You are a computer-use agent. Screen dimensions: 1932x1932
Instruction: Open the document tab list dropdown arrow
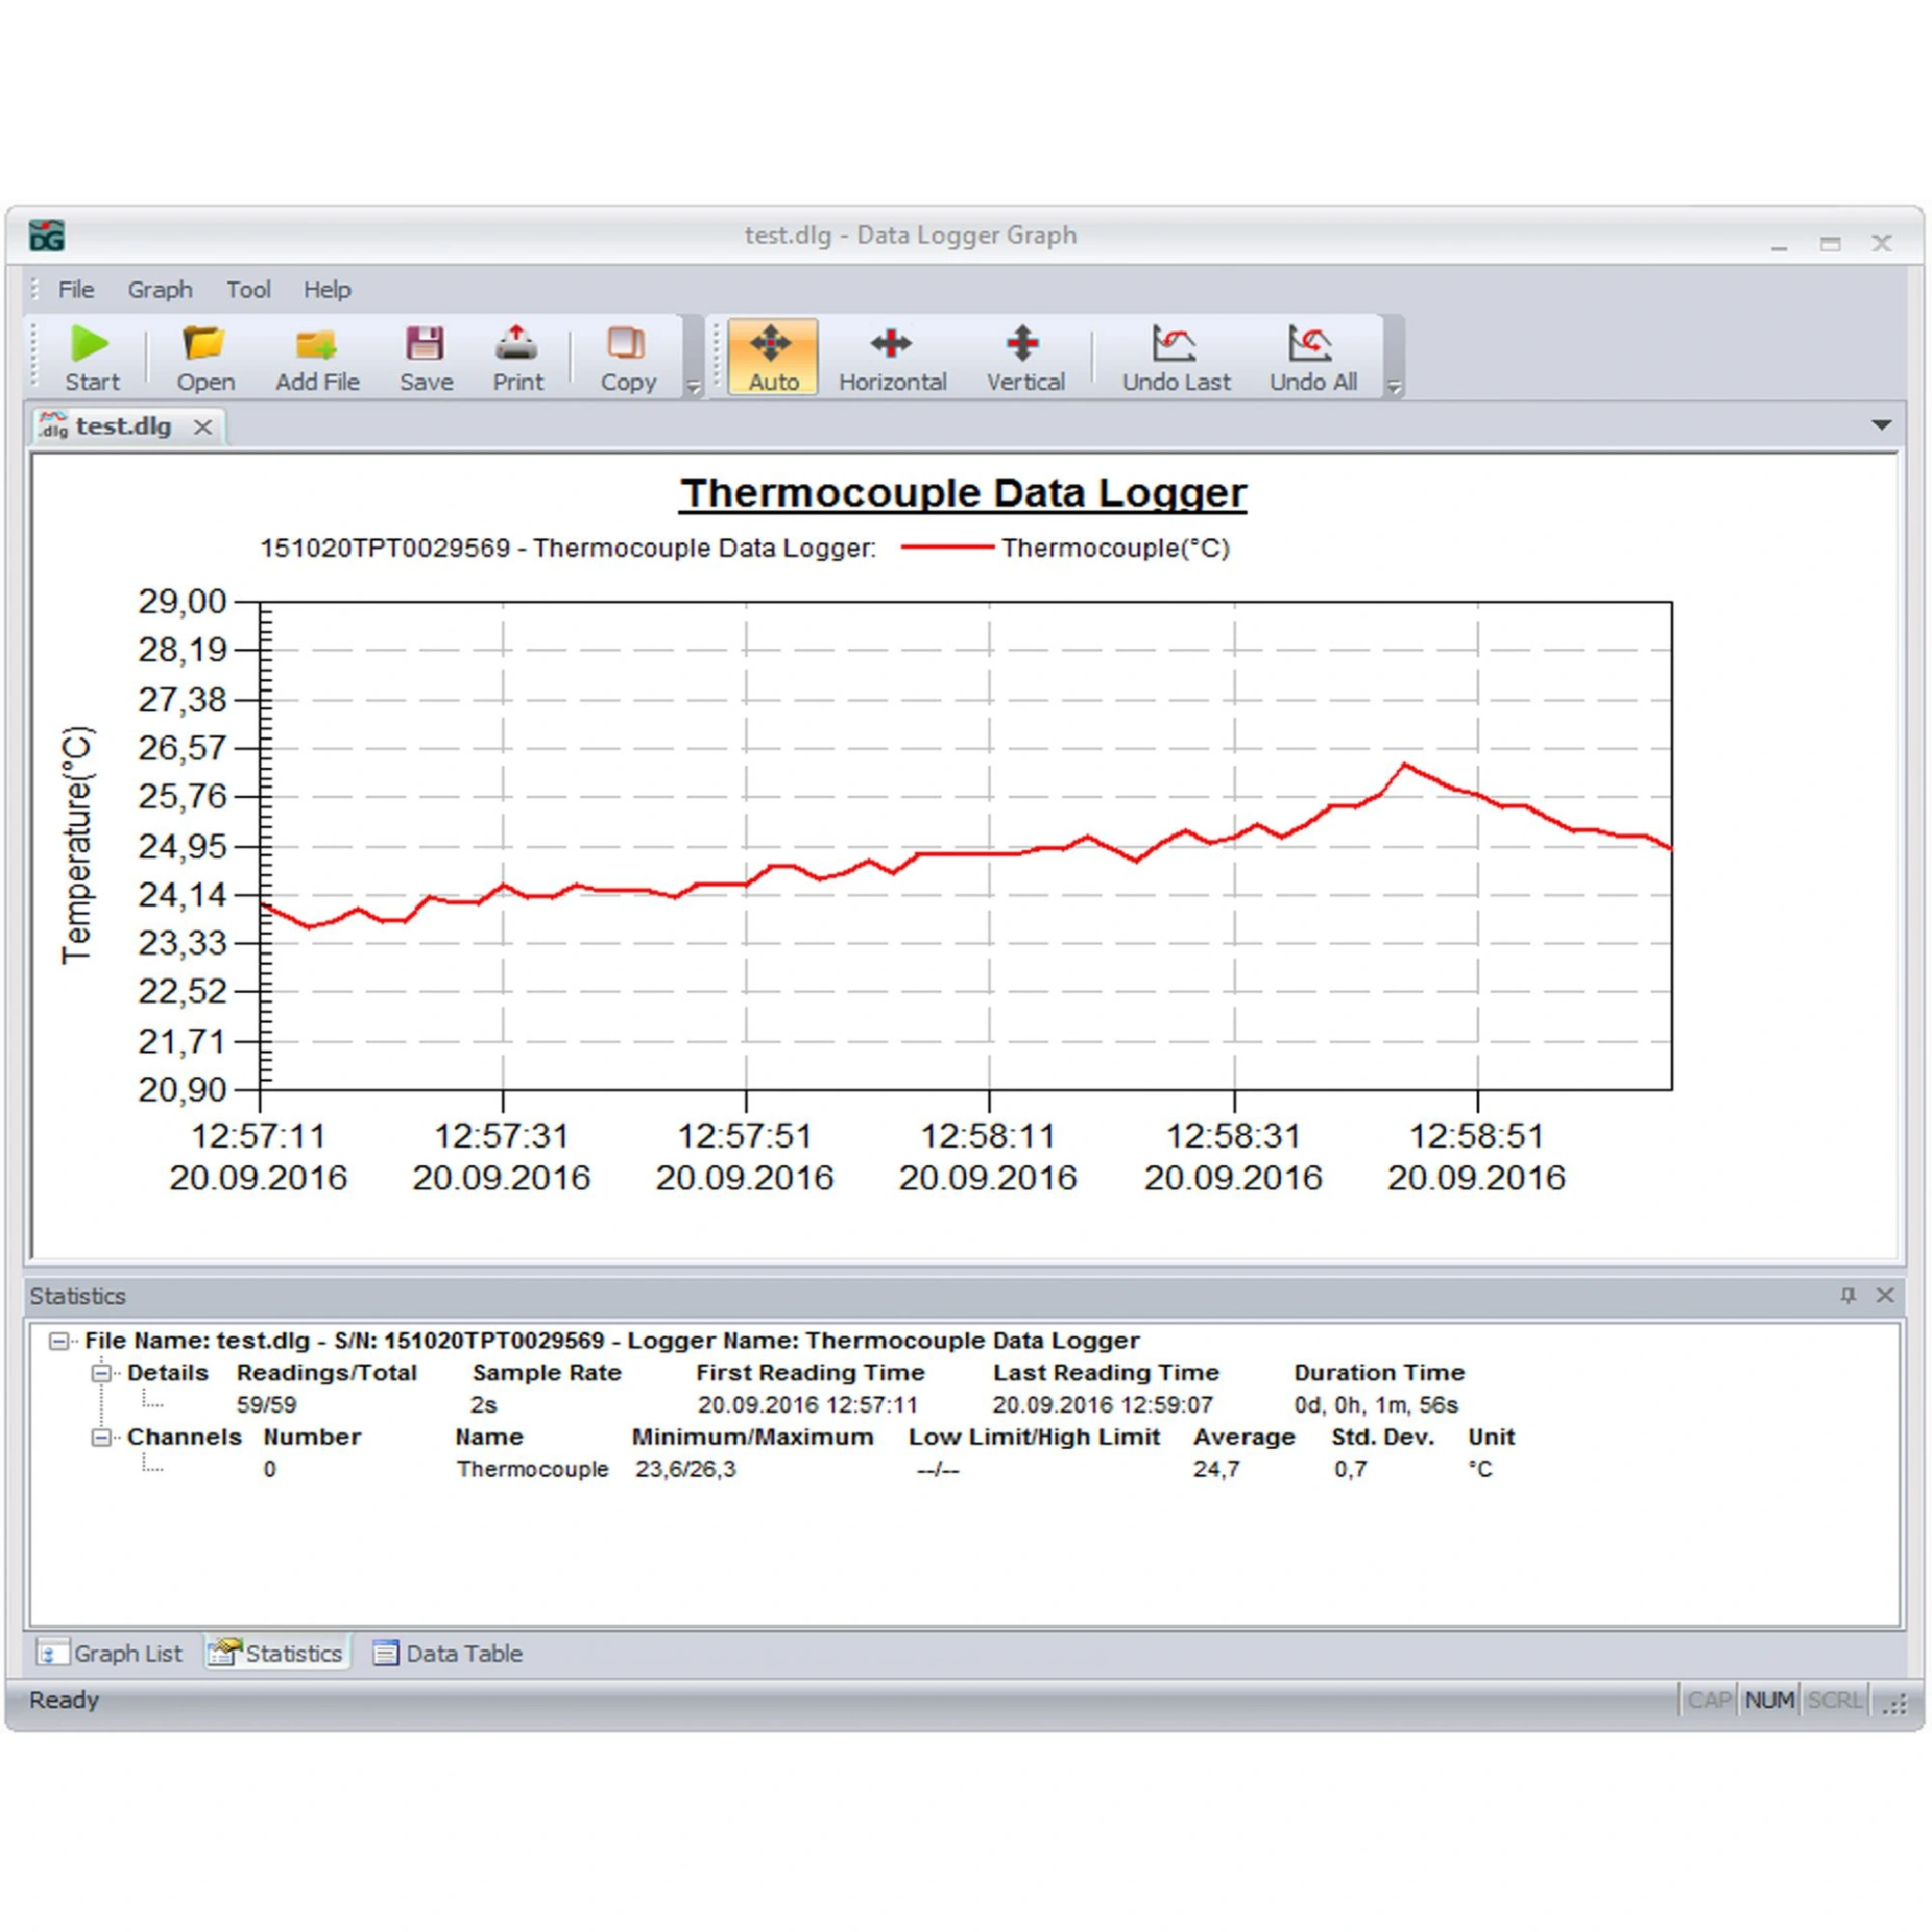point(1881,426)
